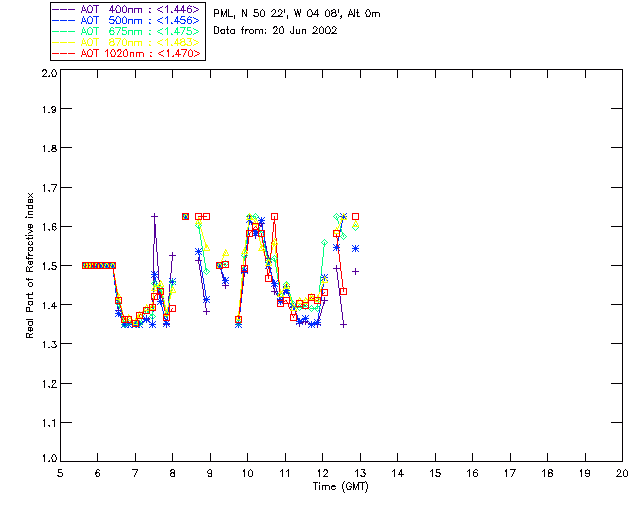Click the x-axis tick label 7

click(x=135, y=473)
